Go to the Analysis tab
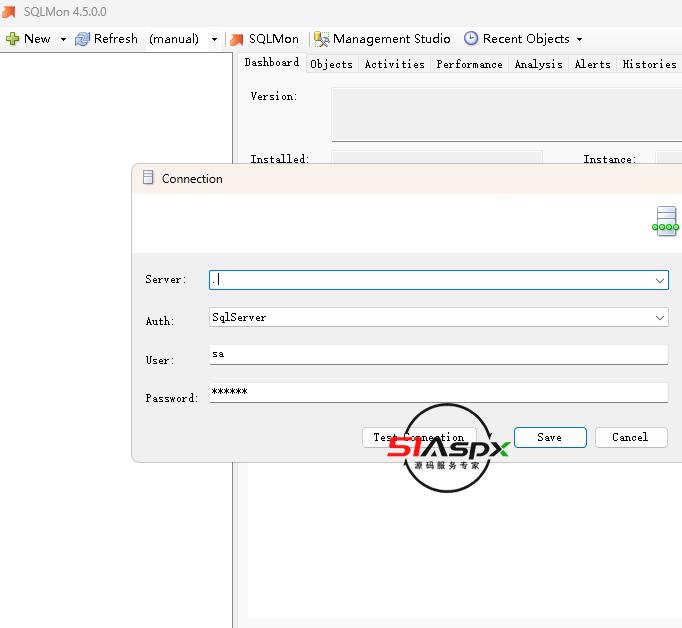Screen dimensions: 682x628 (x=538, y=64)
